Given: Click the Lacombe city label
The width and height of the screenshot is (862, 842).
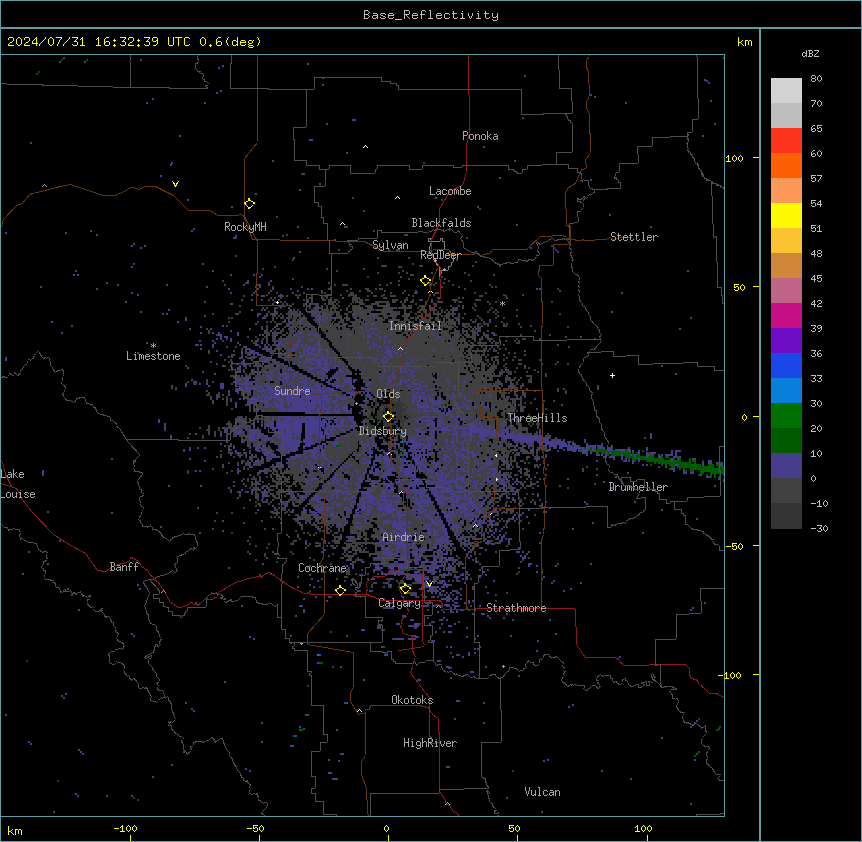Looking at the screenshot, I should point(450,191).
